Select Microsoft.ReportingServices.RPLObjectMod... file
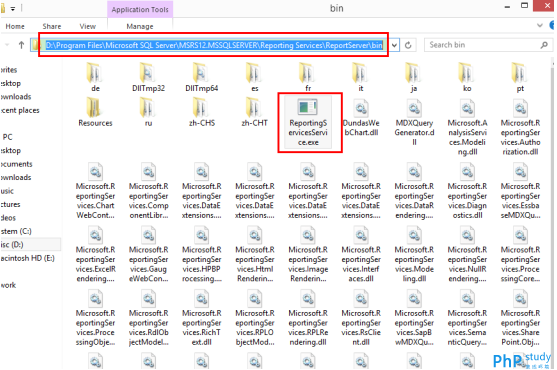The image size is (557, 370). coord(255,317)
